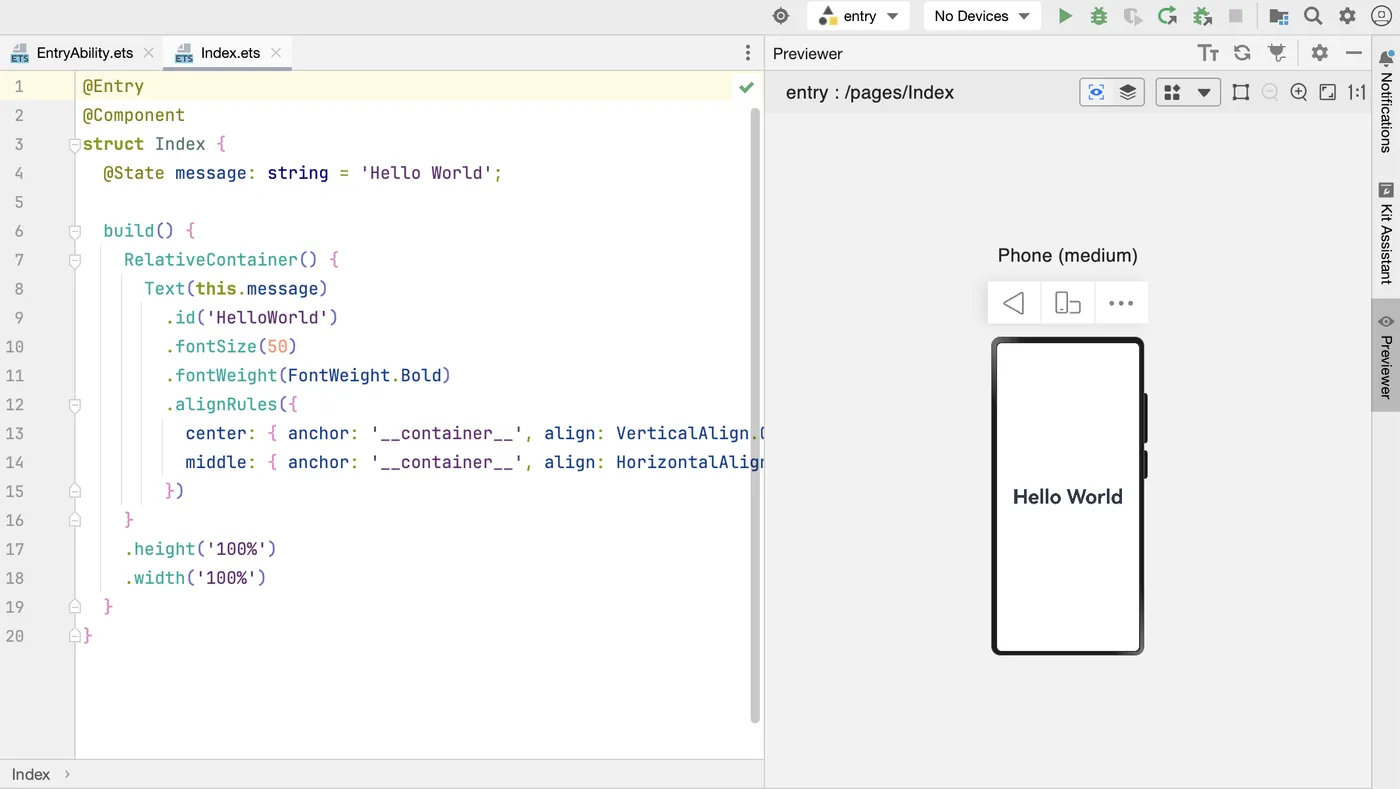Click the fold end marker on line 20
The image size is (1400, 789).
(x=75, y=636)
